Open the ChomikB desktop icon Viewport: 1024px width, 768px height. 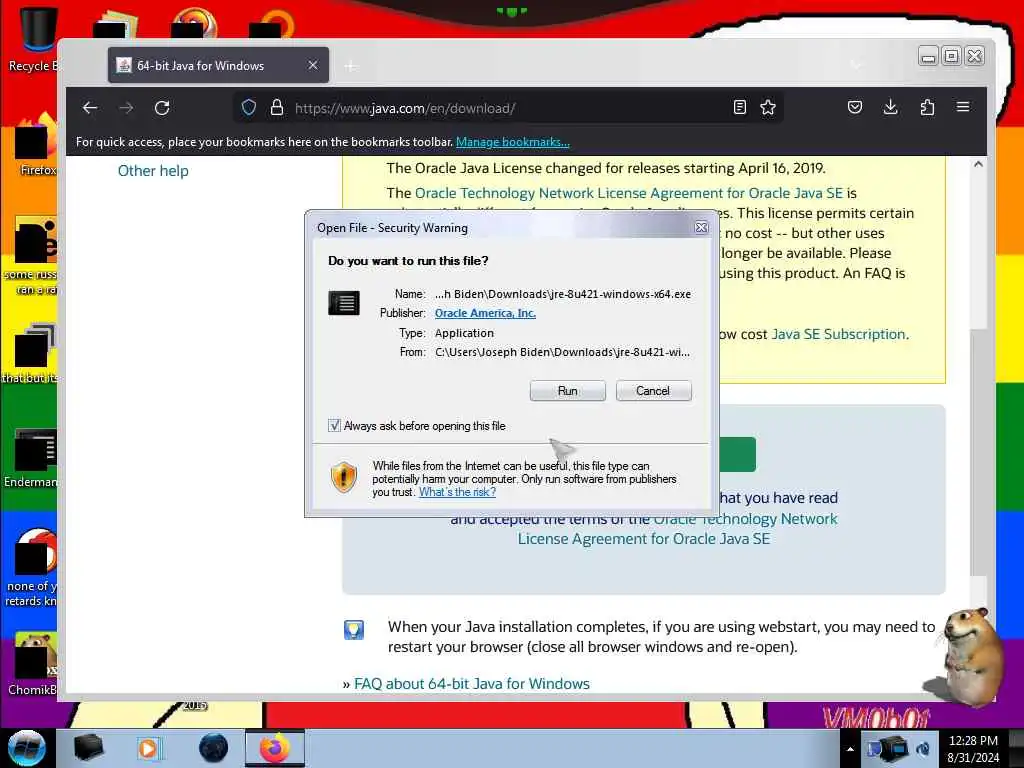point(33,663)
